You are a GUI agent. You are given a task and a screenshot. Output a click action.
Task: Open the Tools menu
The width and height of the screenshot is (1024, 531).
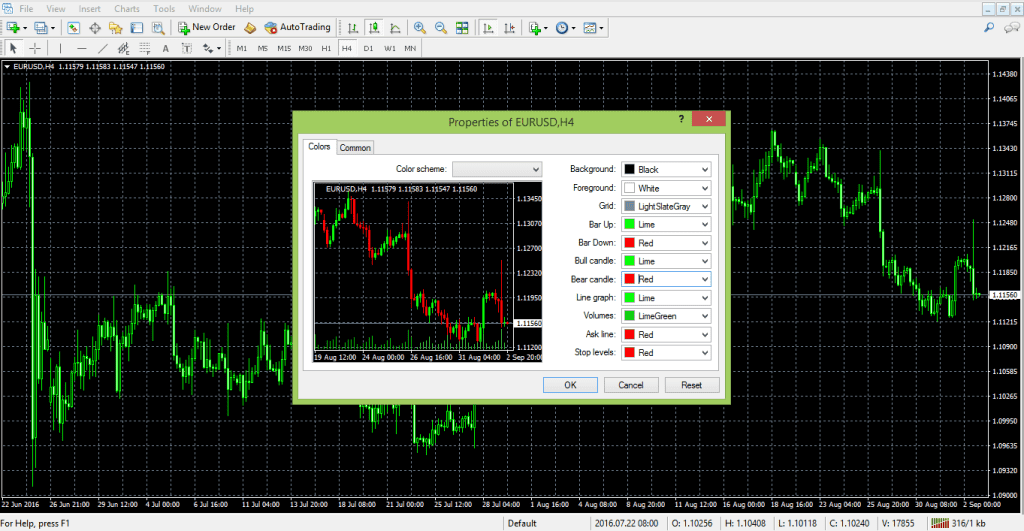click(x=164, y=8)
